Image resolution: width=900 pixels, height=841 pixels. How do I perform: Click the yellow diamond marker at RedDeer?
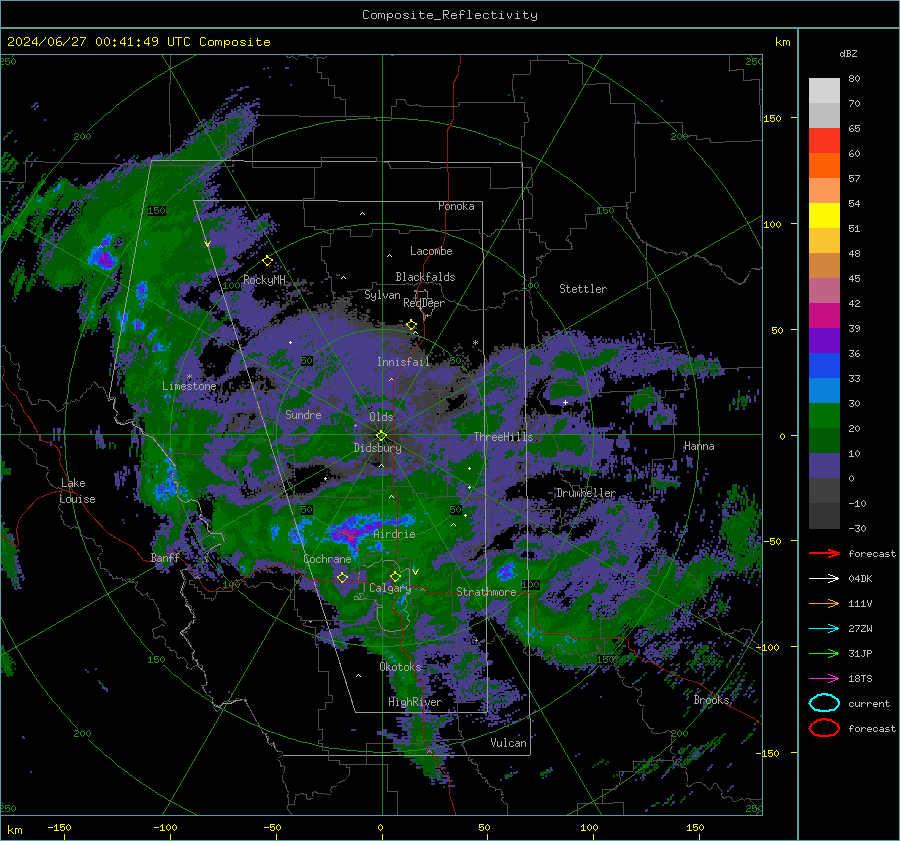[x=411, y=325]
